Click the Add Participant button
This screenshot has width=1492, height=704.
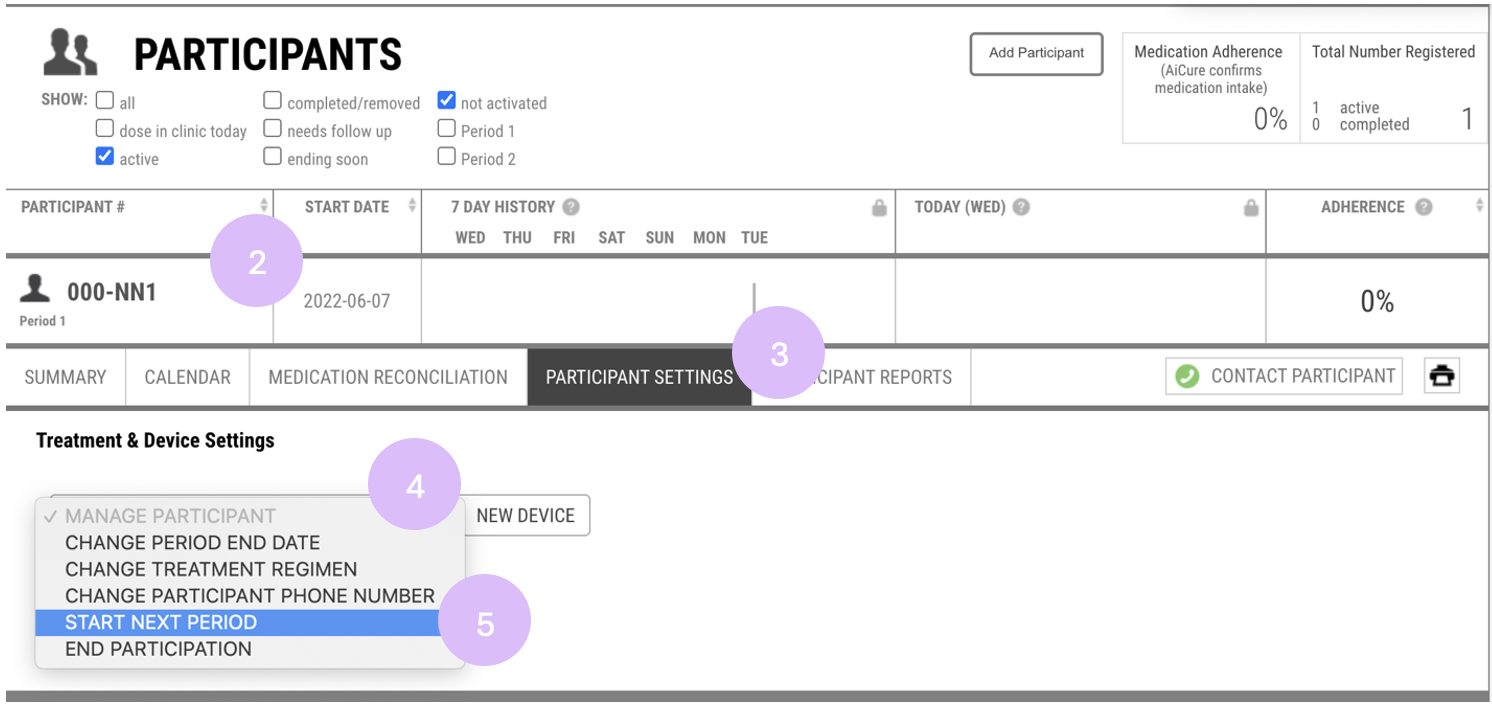tap(1036, 53)
